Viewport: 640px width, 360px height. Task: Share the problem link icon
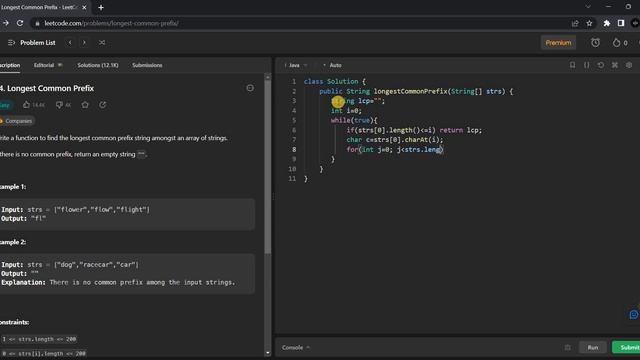pyautogui.click(x=102, y=105)
